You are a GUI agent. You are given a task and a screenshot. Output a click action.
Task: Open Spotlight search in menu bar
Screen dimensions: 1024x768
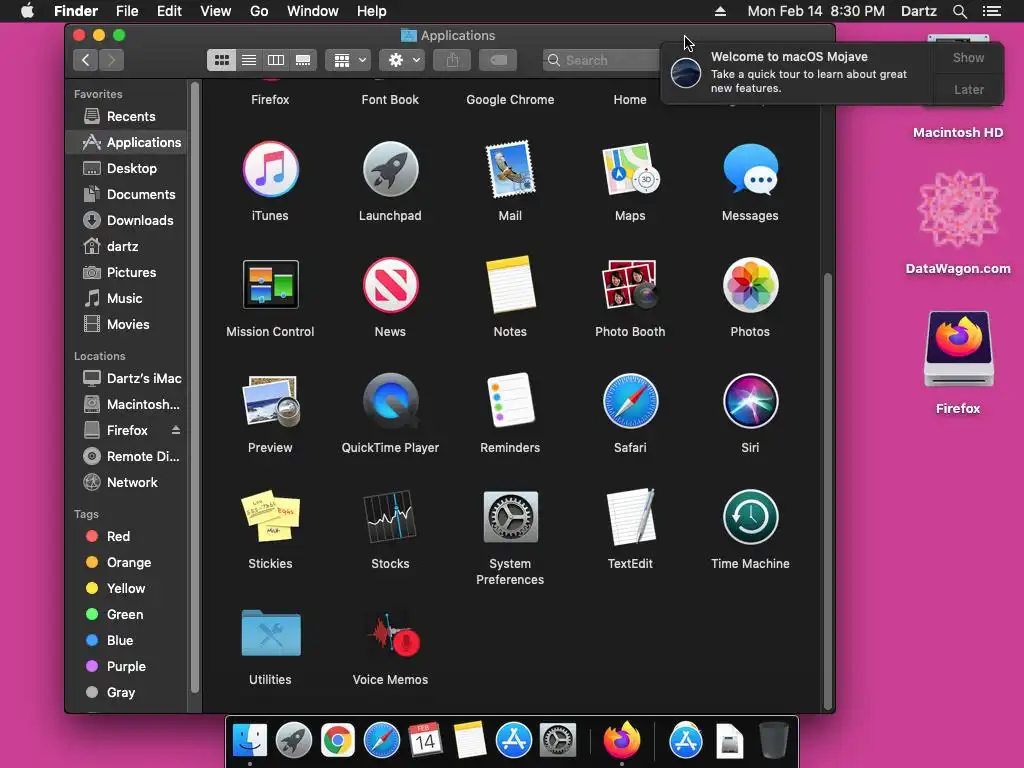[959, 11]
